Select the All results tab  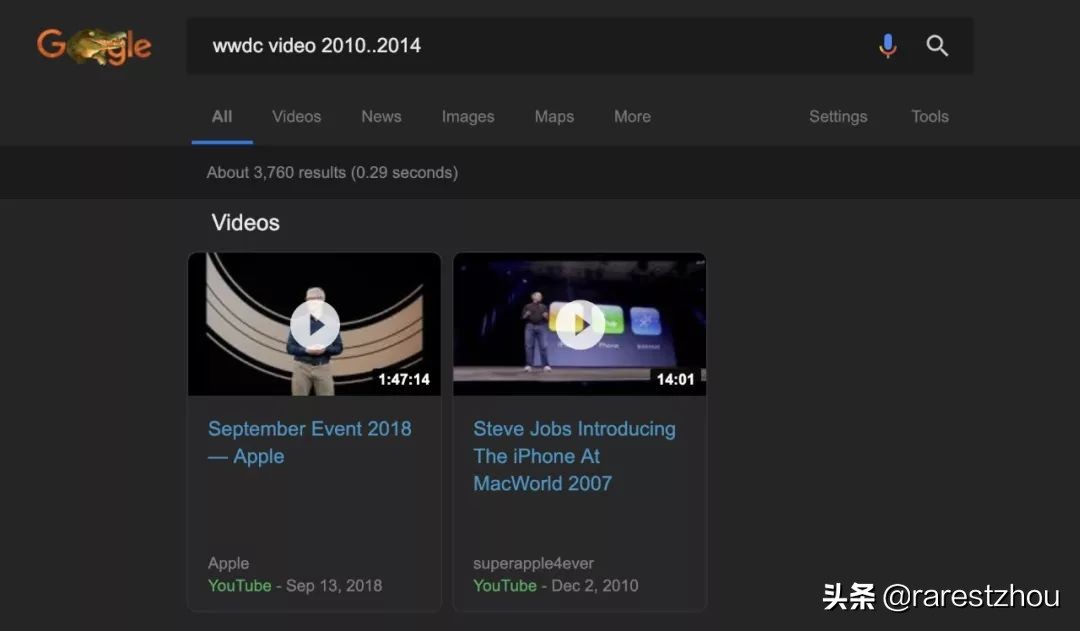coord(221,116)
